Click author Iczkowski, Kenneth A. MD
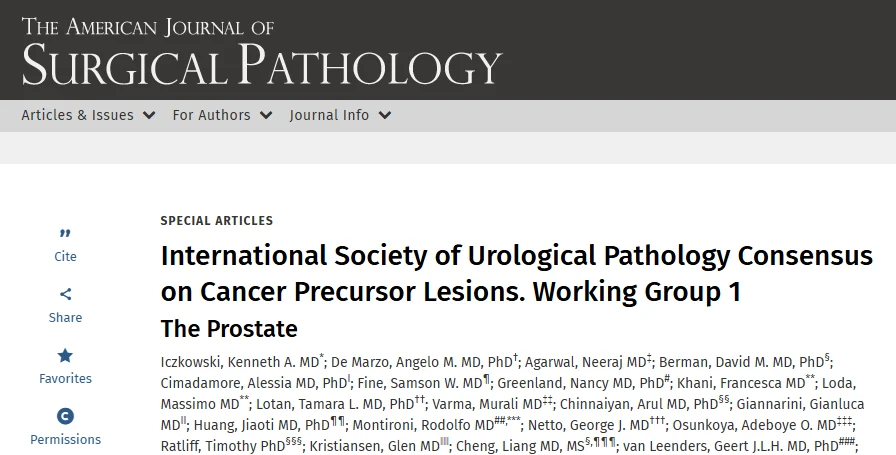The image size is (896, 455). click(238, 360)
